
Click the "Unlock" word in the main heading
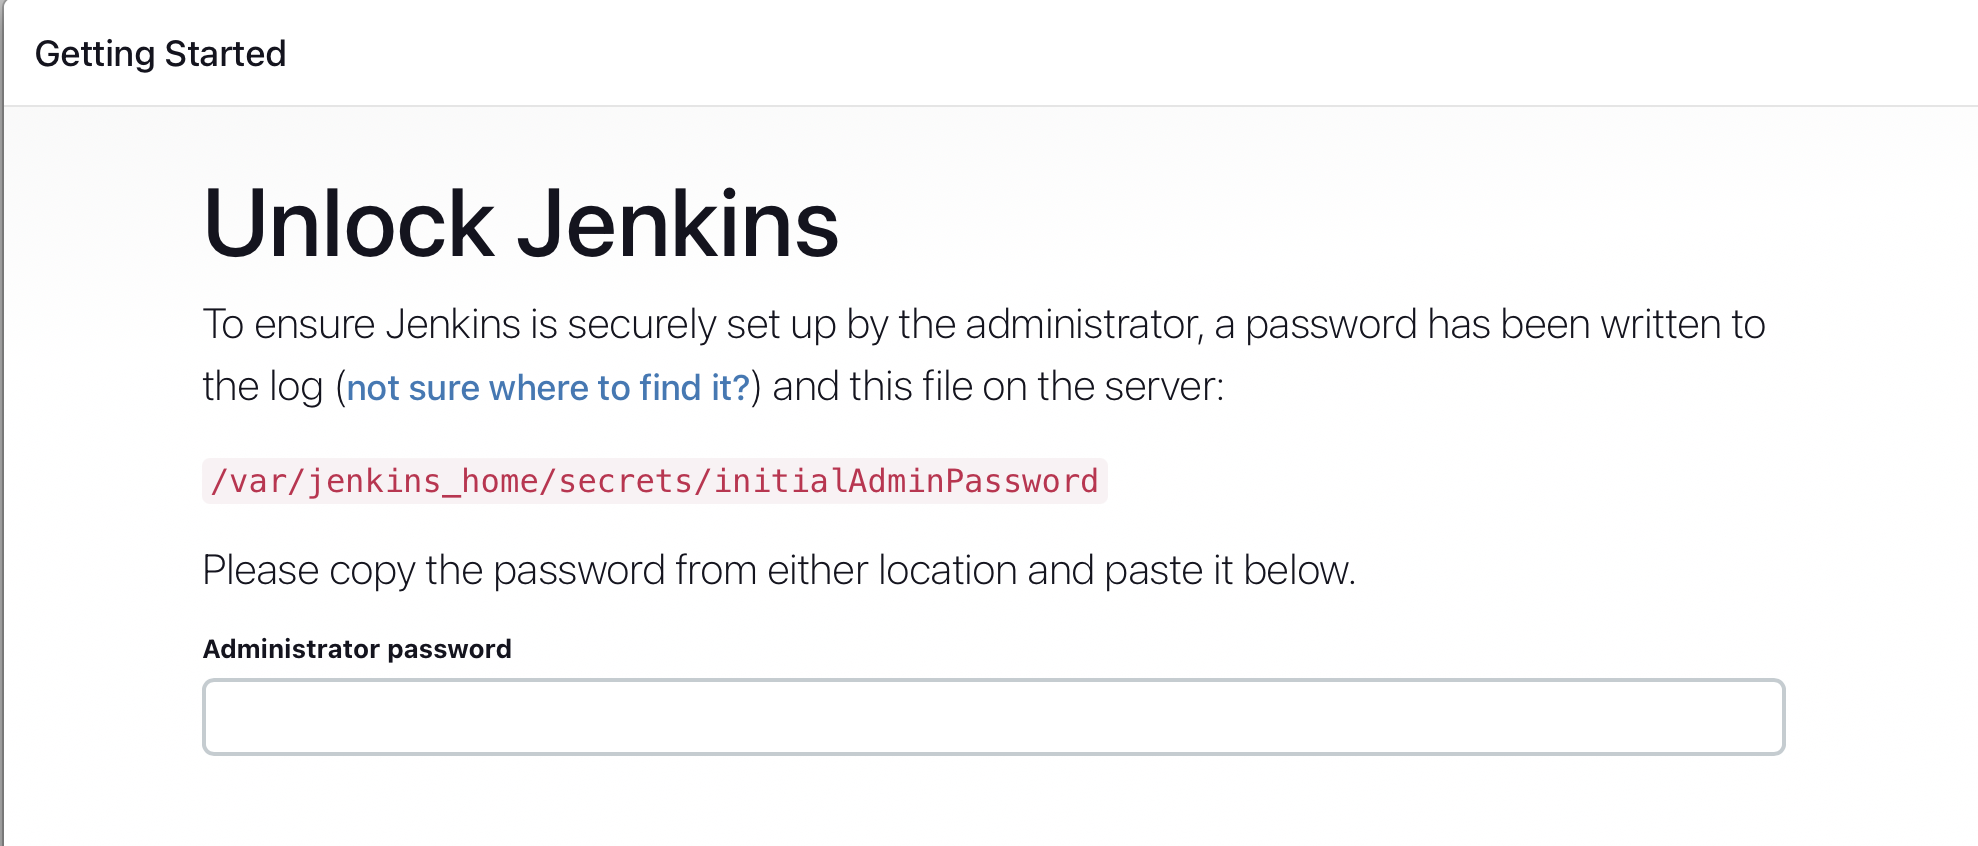coord(348,224)
